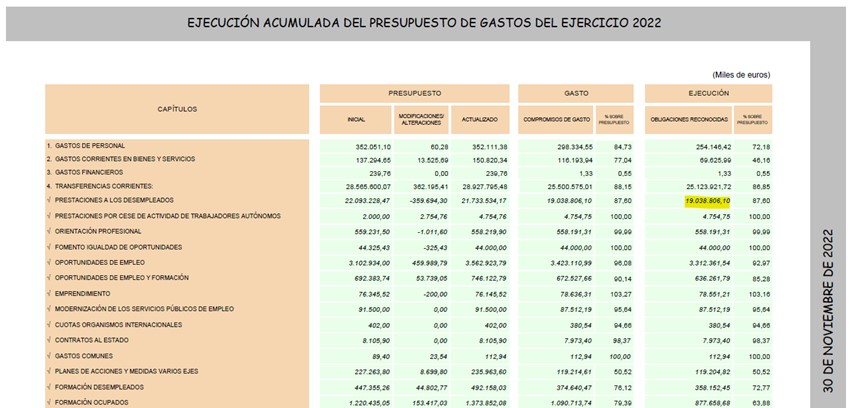This screenshot has width=850, height=408.
Task: Click the page title Ejecución Acumulada del Presupuesto
Action: 425,22
